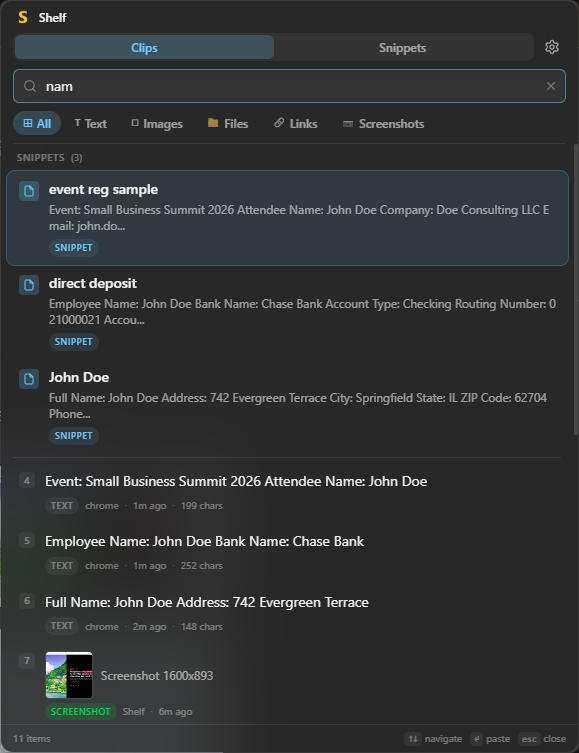Click the "SNIPPETS (3)" section header
This screenshot has height=753, width=579.
click(49, 158)
